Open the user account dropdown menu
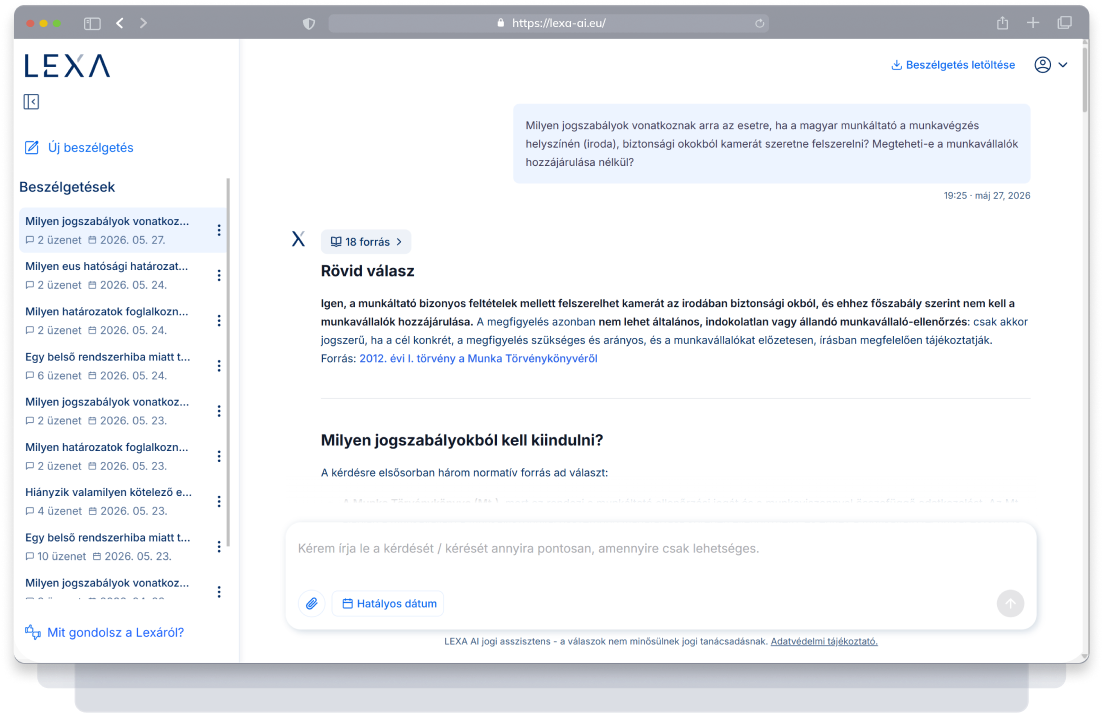The image size is (1104, 713). [1050, 65]
